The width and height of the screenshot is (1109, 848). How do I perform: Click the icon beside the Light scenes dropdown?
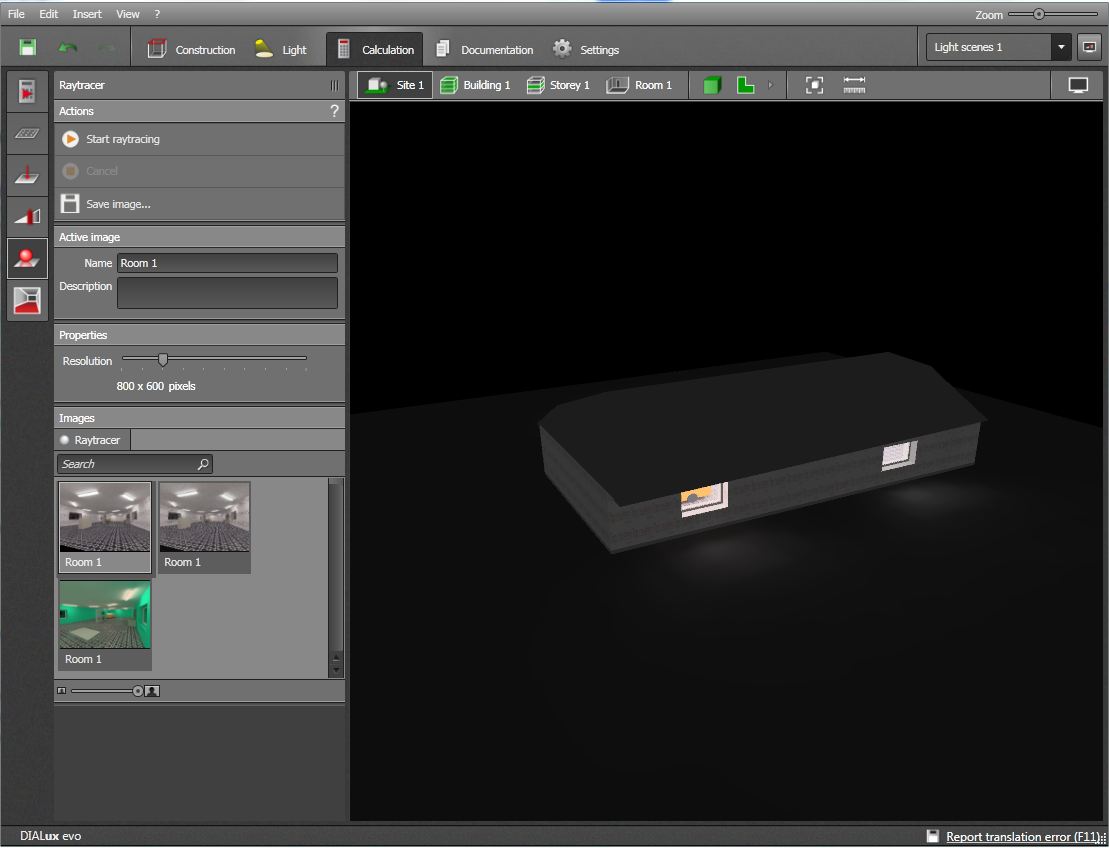point(1089,47)
